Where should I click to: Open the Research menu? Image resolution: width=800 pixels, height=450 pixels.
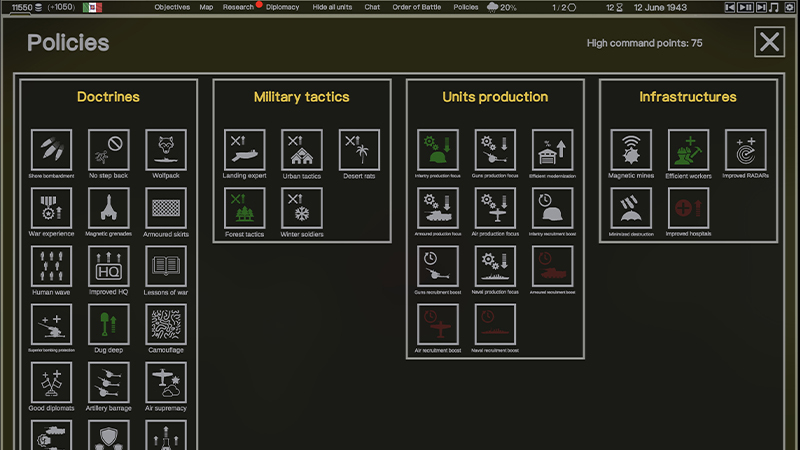pyautogui.click(x=238, y=7)
